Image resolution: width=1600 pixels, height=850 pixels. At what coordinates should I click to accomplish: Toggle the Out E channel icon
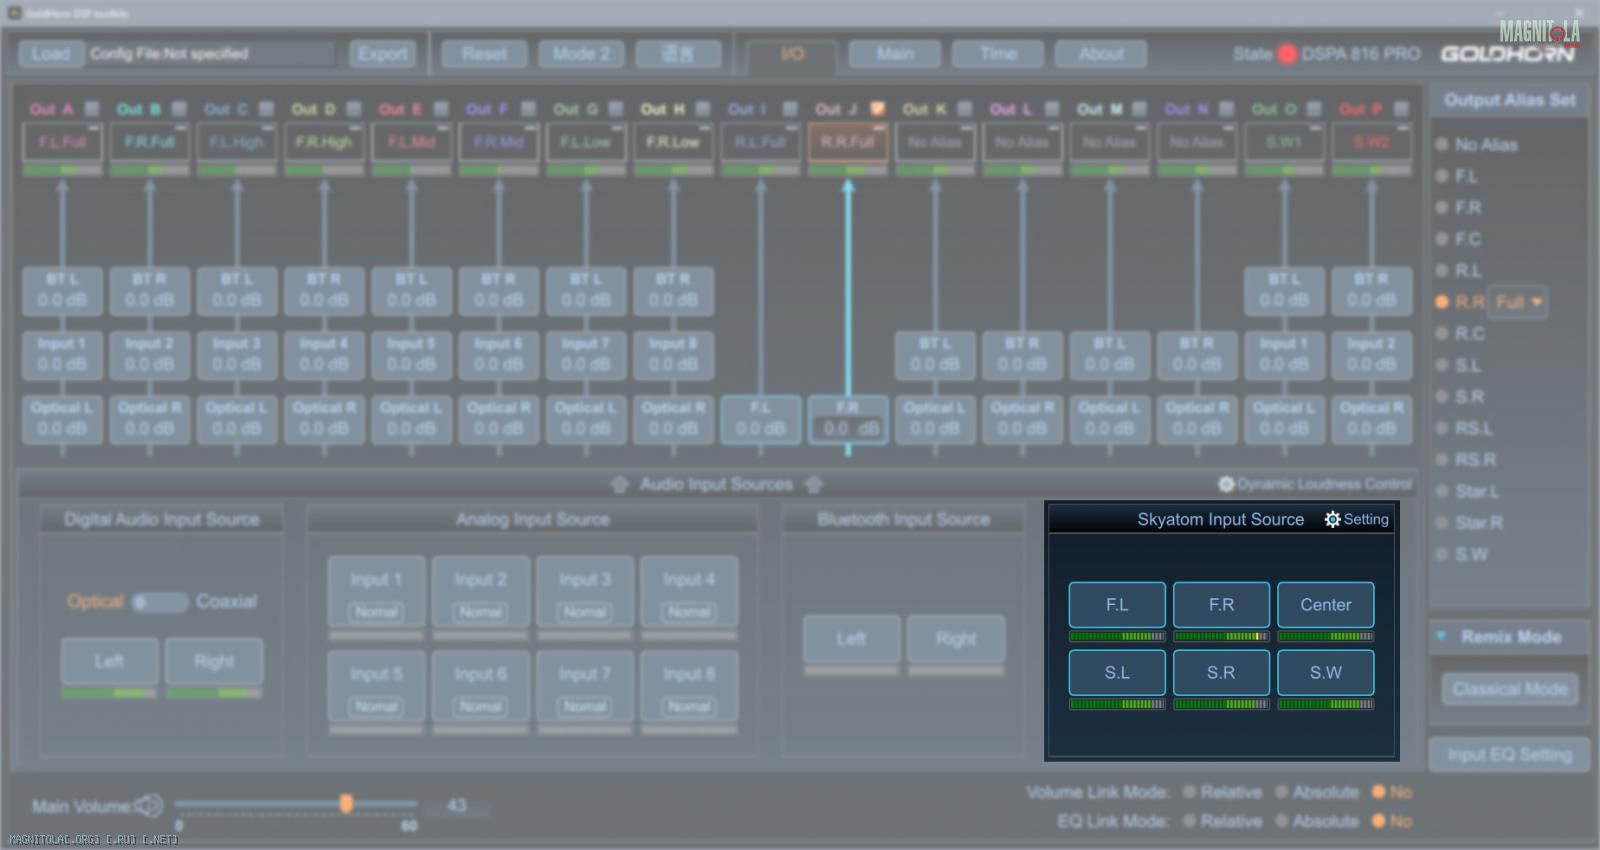pyautogui.click(x=441, y=108)
